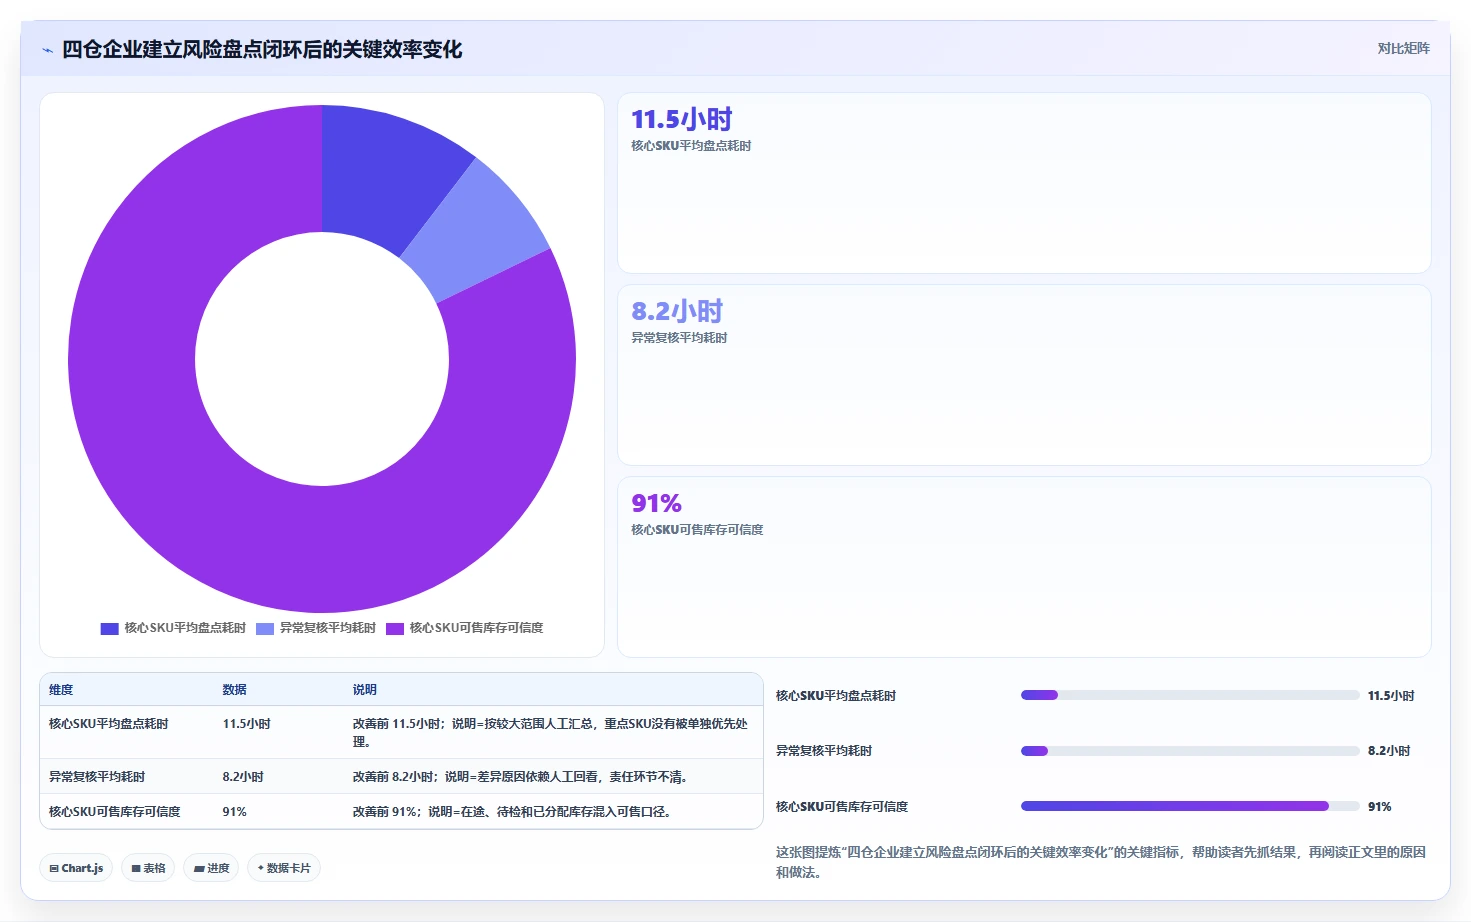Click the 数据 table column header
Image resolution: width=1471 pixels, height=922 pixels.
[234, 690]
